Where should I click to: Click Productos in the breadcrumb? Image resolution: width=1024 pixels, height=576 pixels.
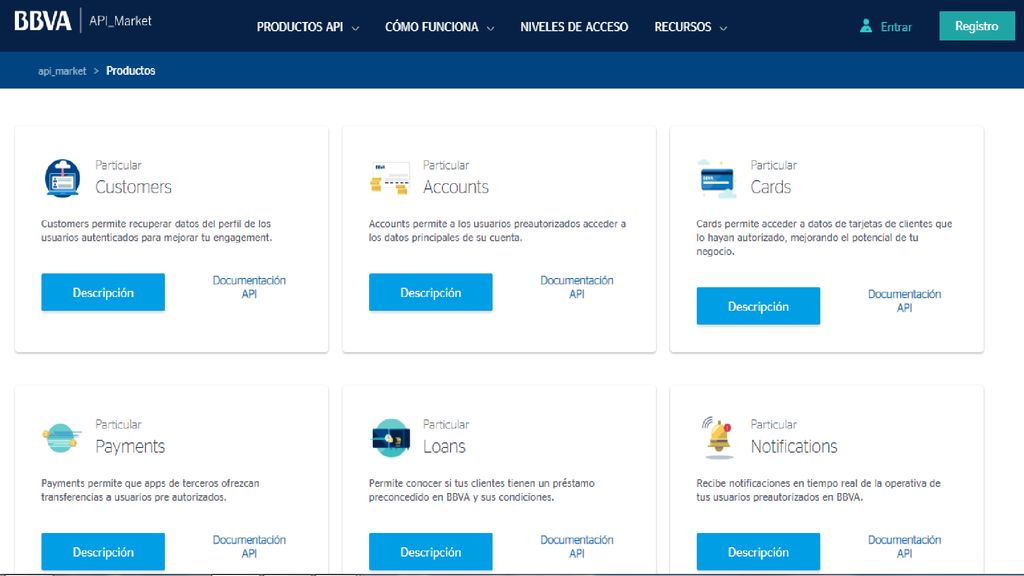(131, 71)
